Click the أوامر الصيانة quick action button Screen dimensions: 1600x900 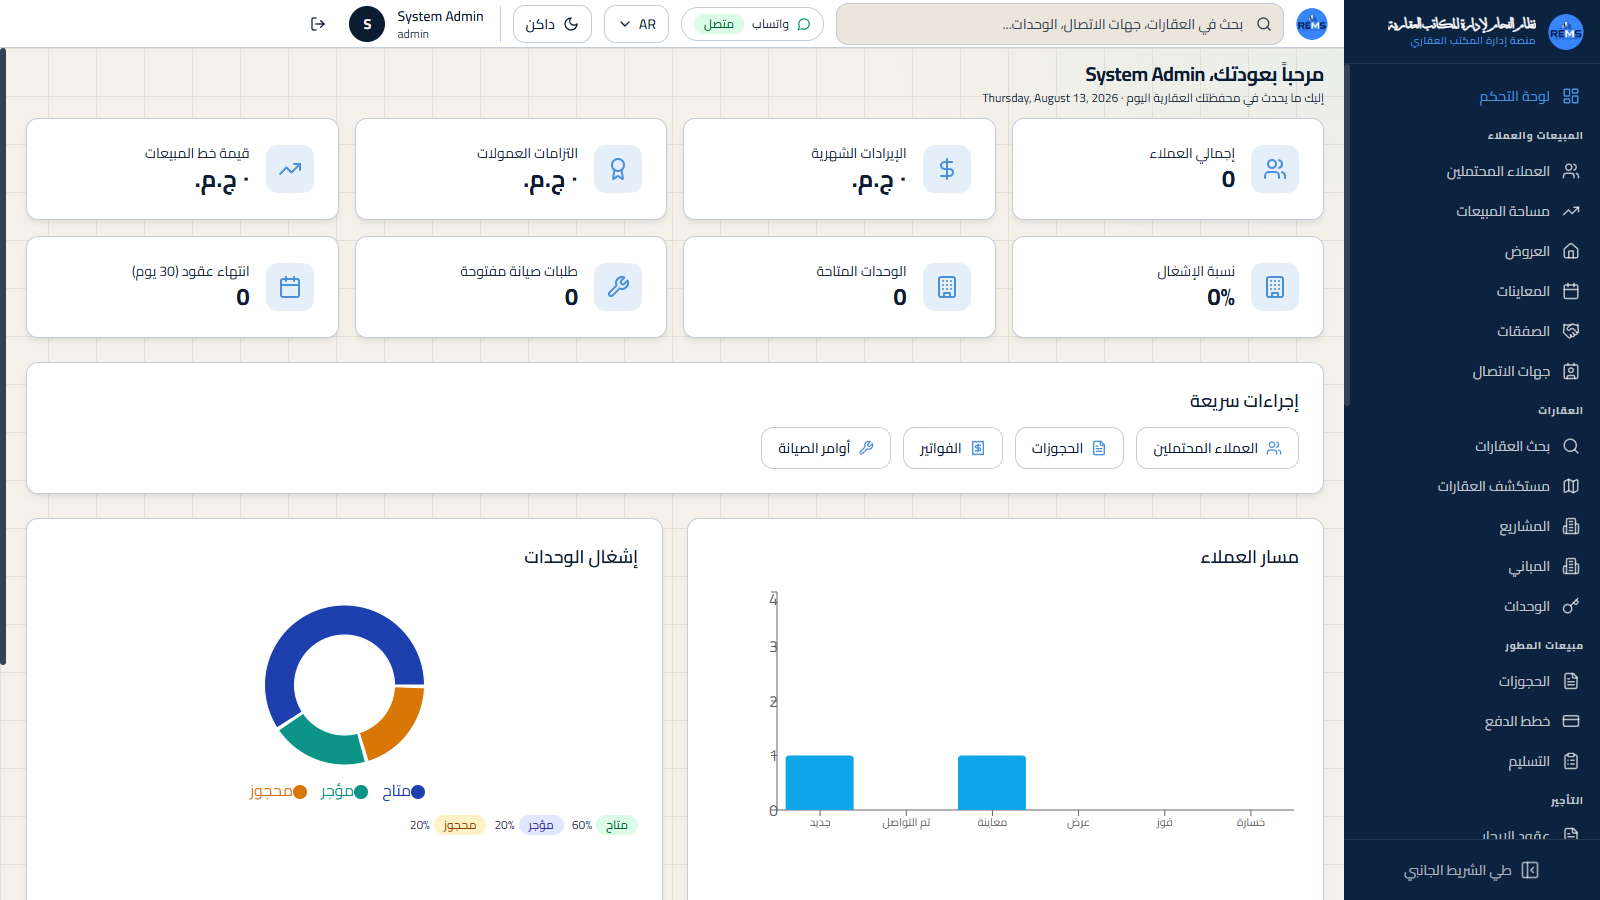coord(826,448)
